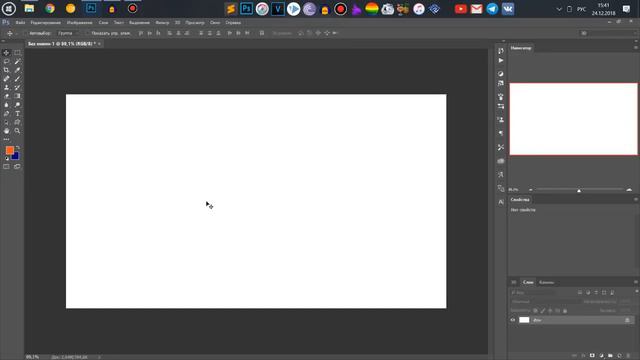Reset default foreground and background colors
Image resolution: width=640 pixels, height=360 pixels.
(7, 158)
